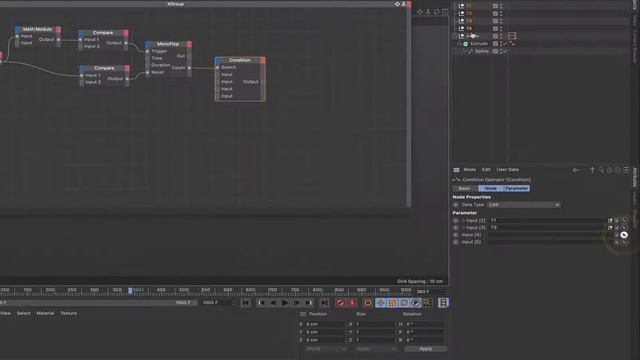Open Keyframe Selection round orange icon

click(x=367, y=303)
